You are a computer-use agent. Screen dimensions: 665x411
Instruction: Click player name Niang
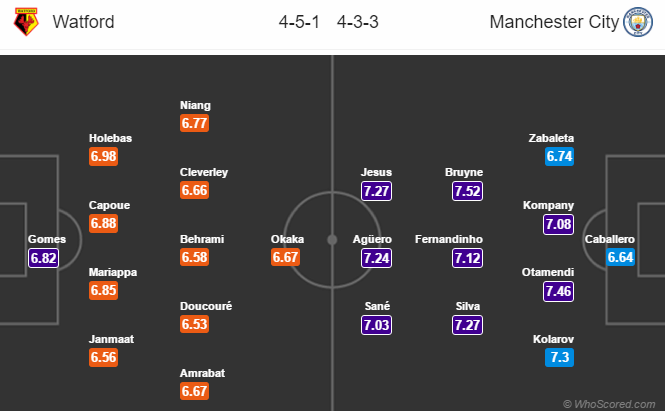point(195,105)
